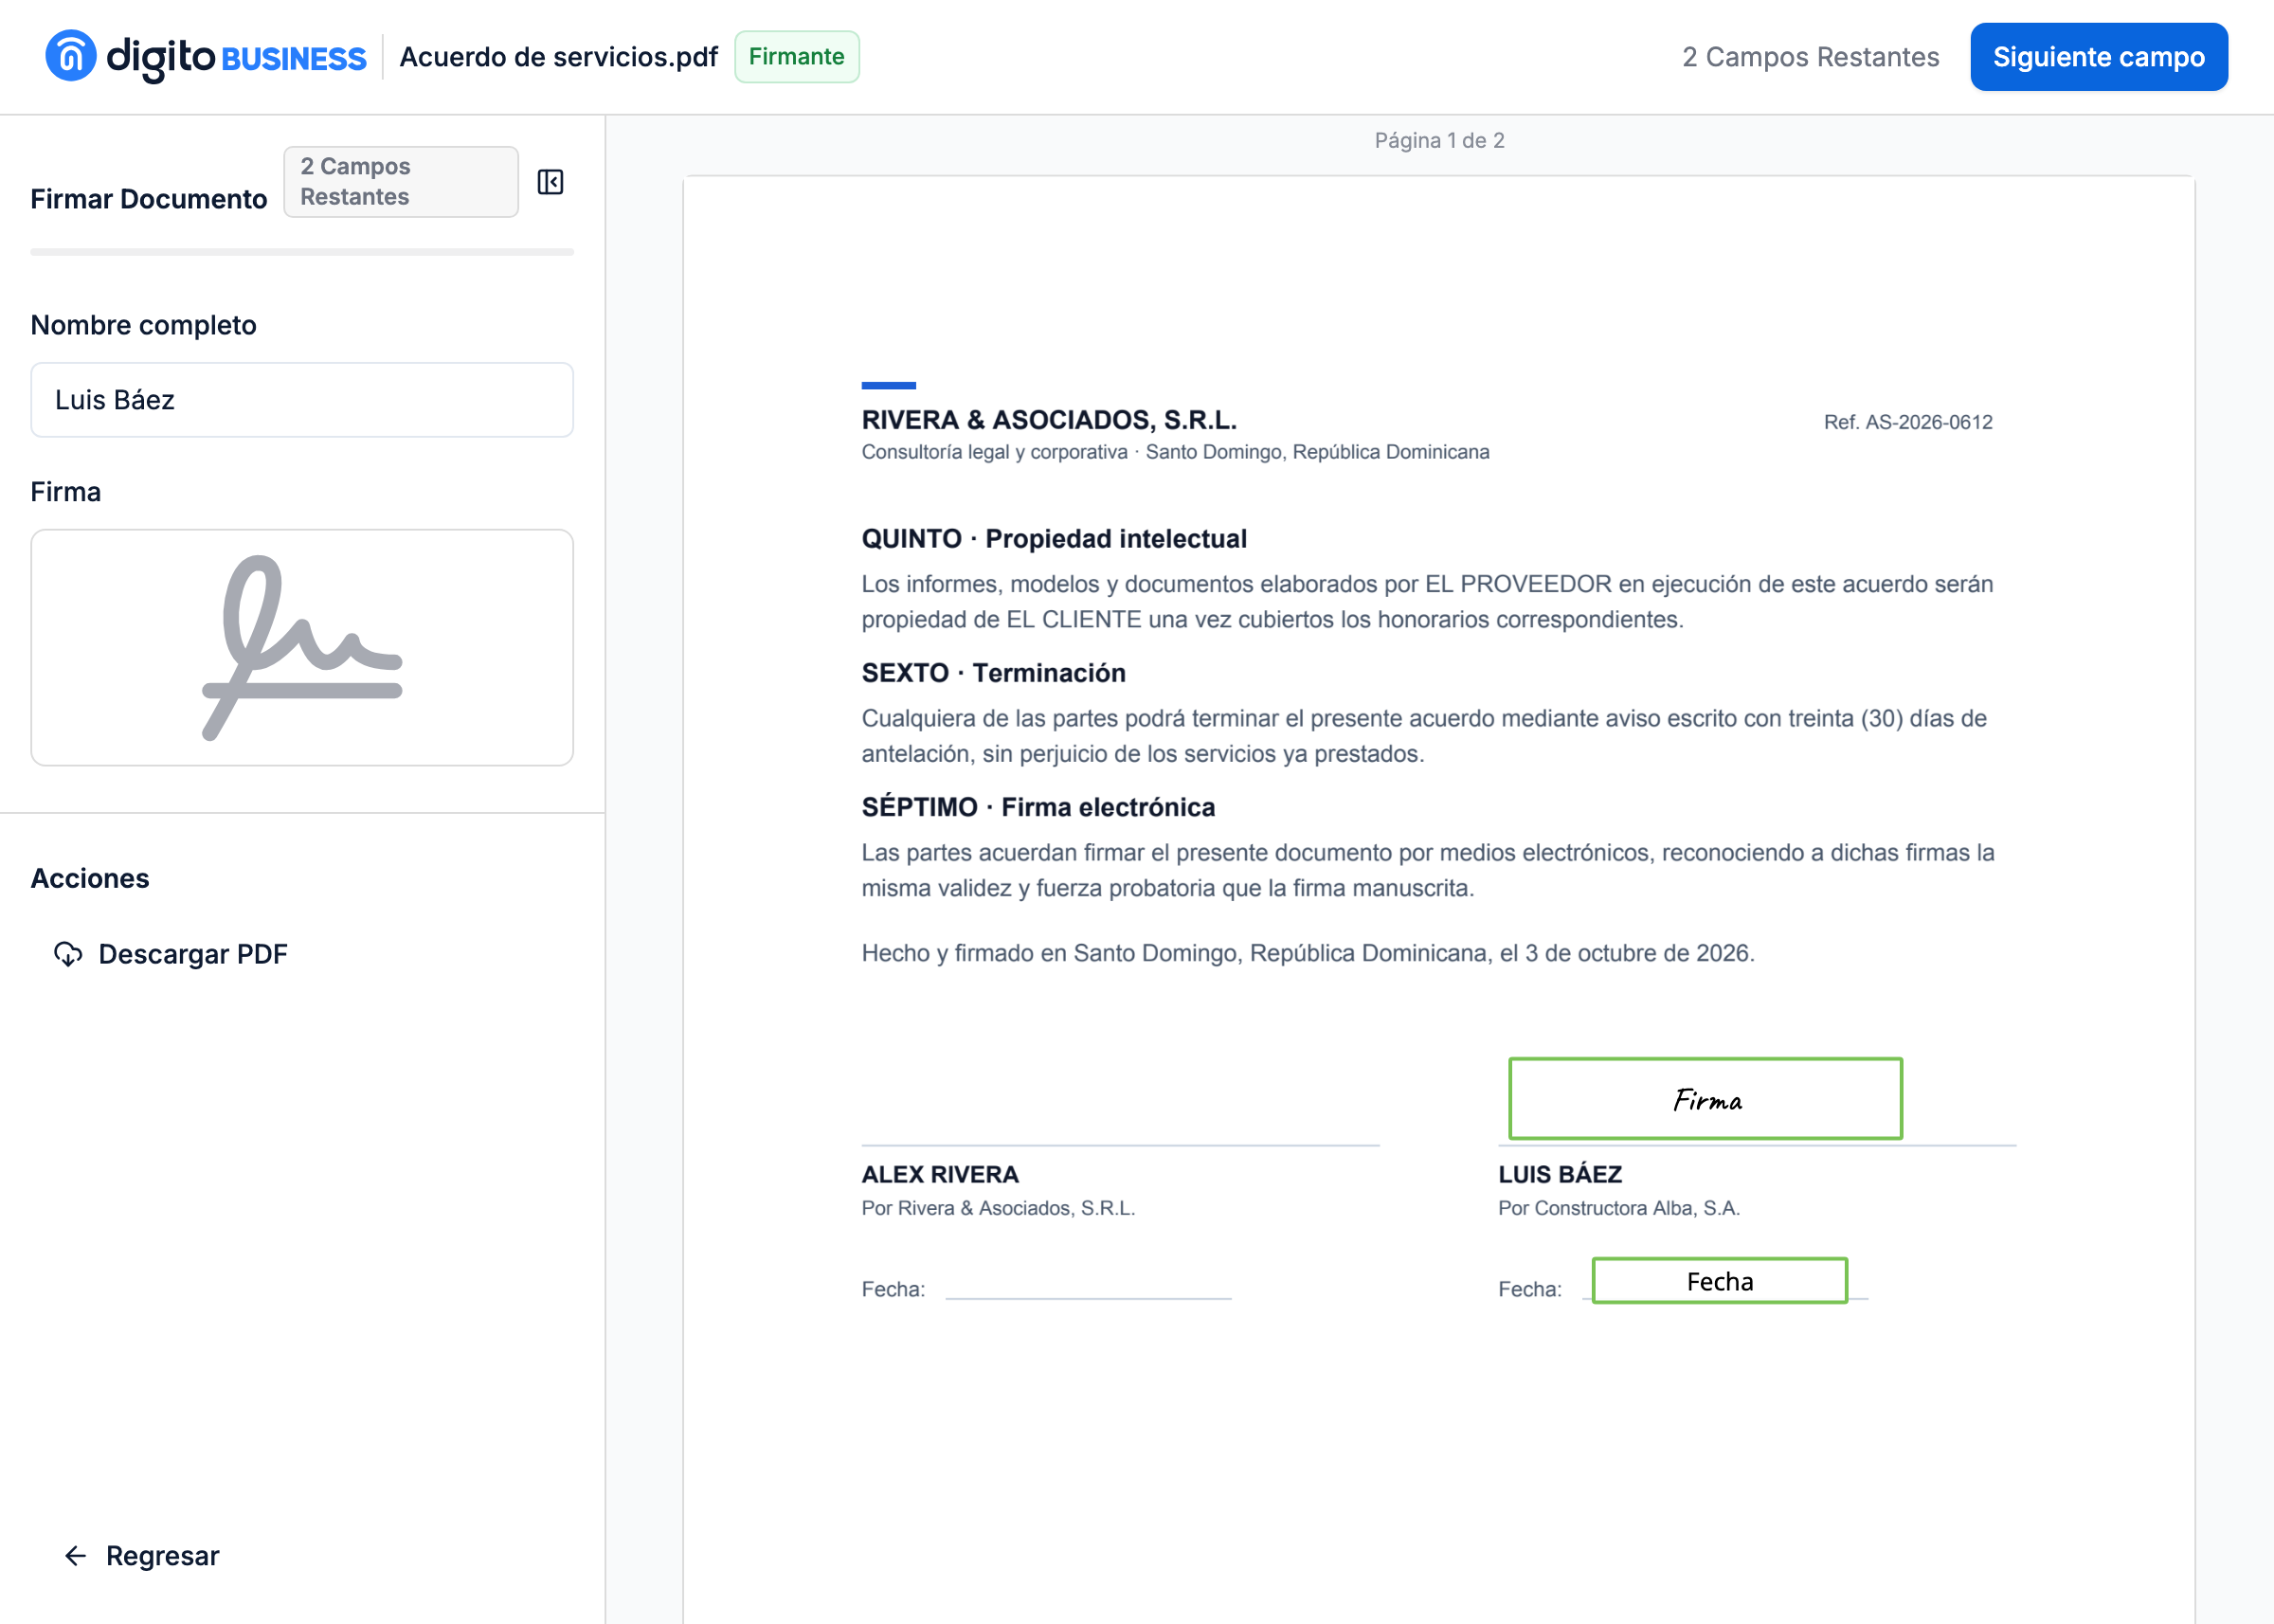The image size is (2274, 1624).
Task: Click the signature scribble in Firma box
Action: click(x=302, y=648)
